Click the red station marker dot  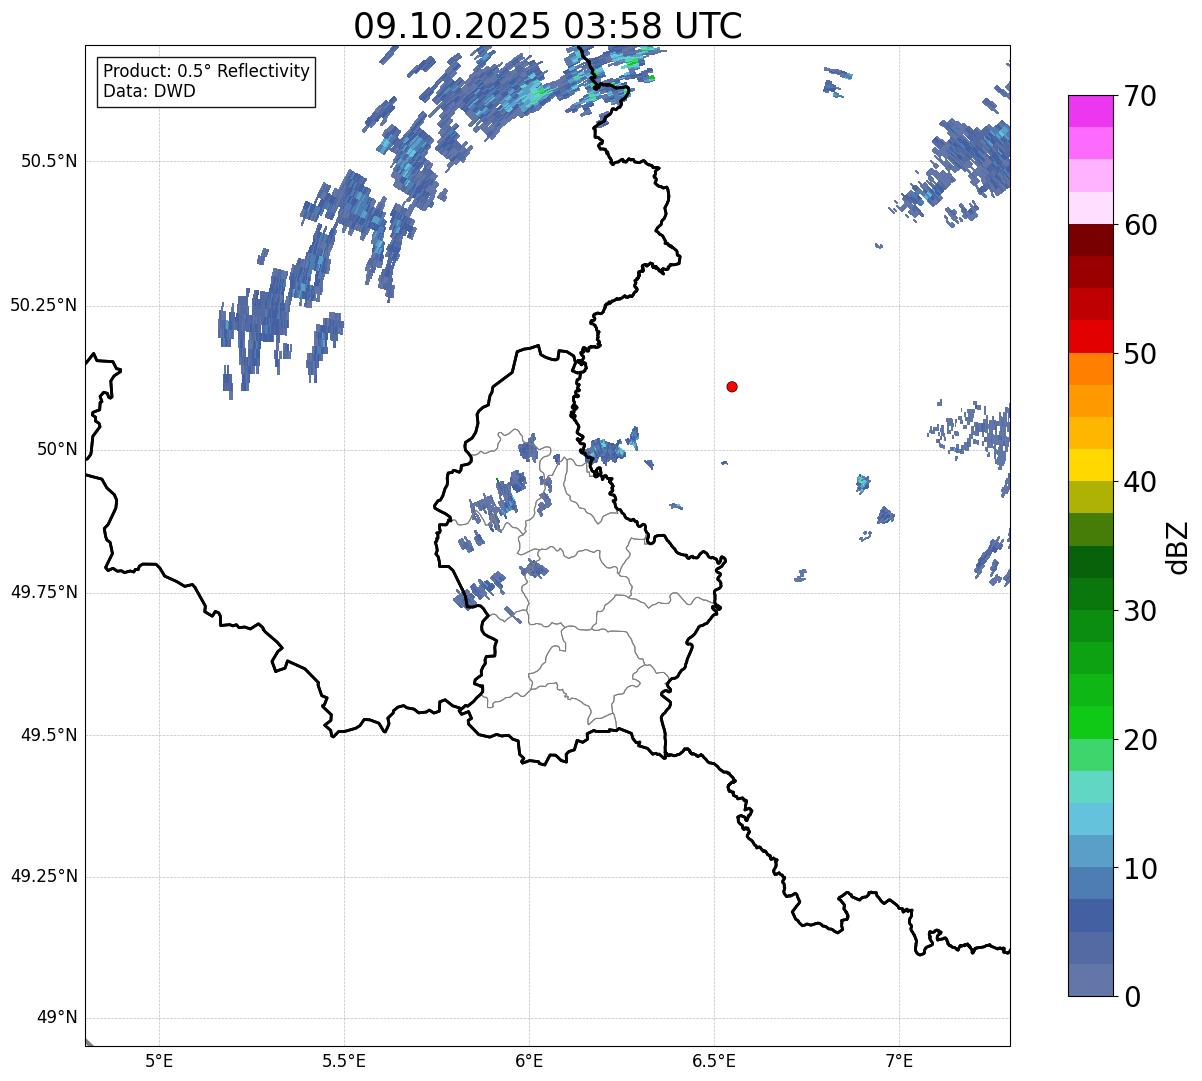click(x=732, y=386)
